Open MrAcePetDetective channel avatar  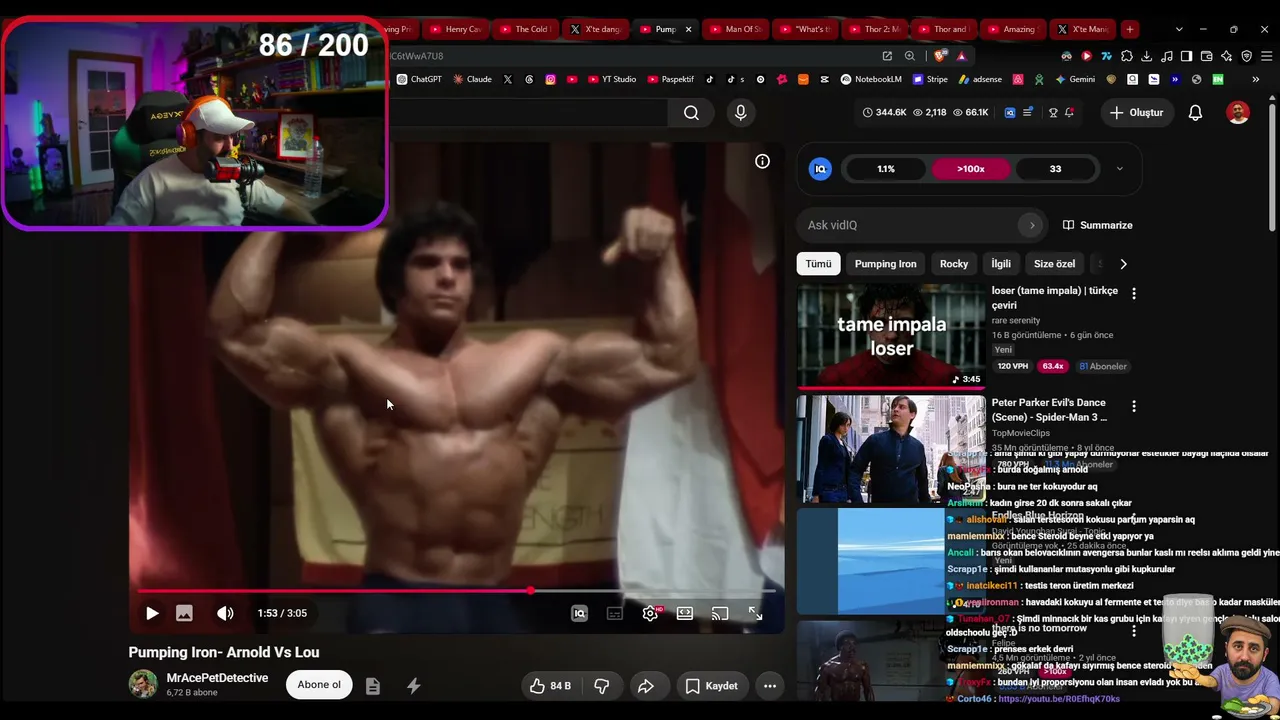click(x=143, y=684)
